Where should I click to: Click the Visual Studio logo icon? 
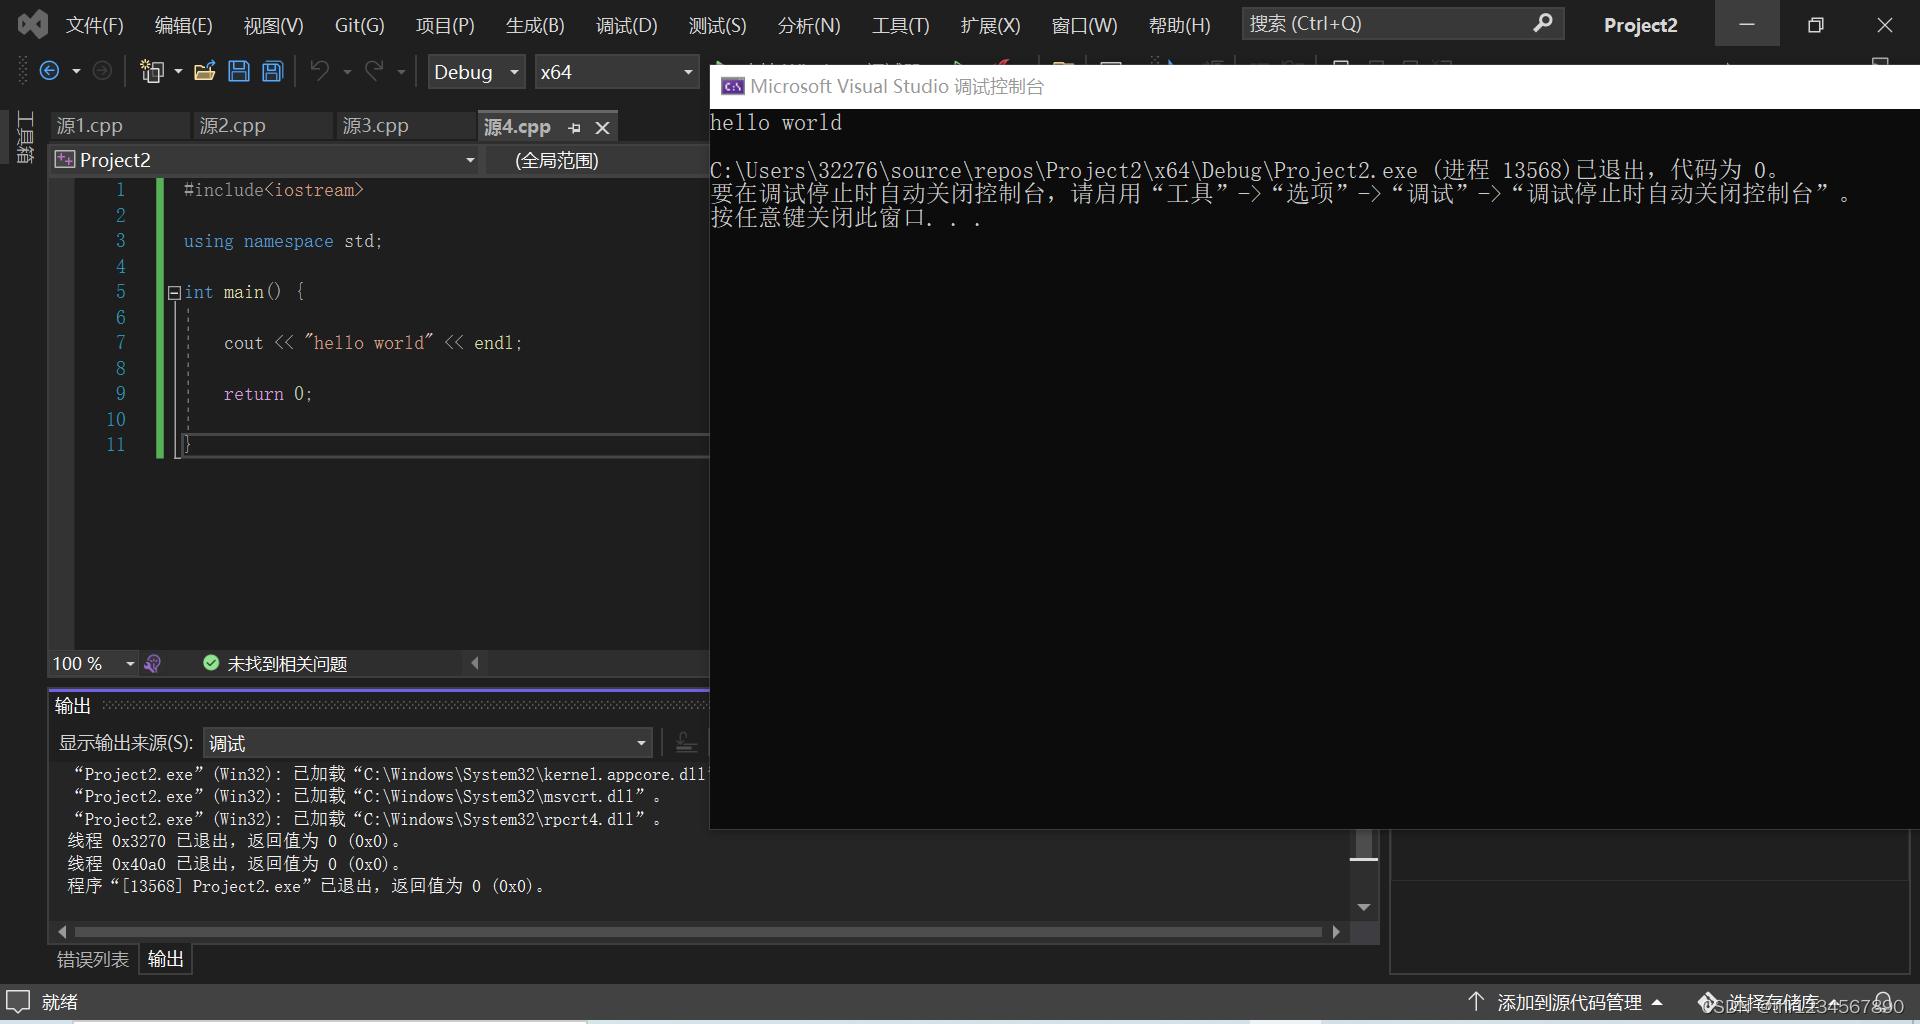click(x=33, y=24)
